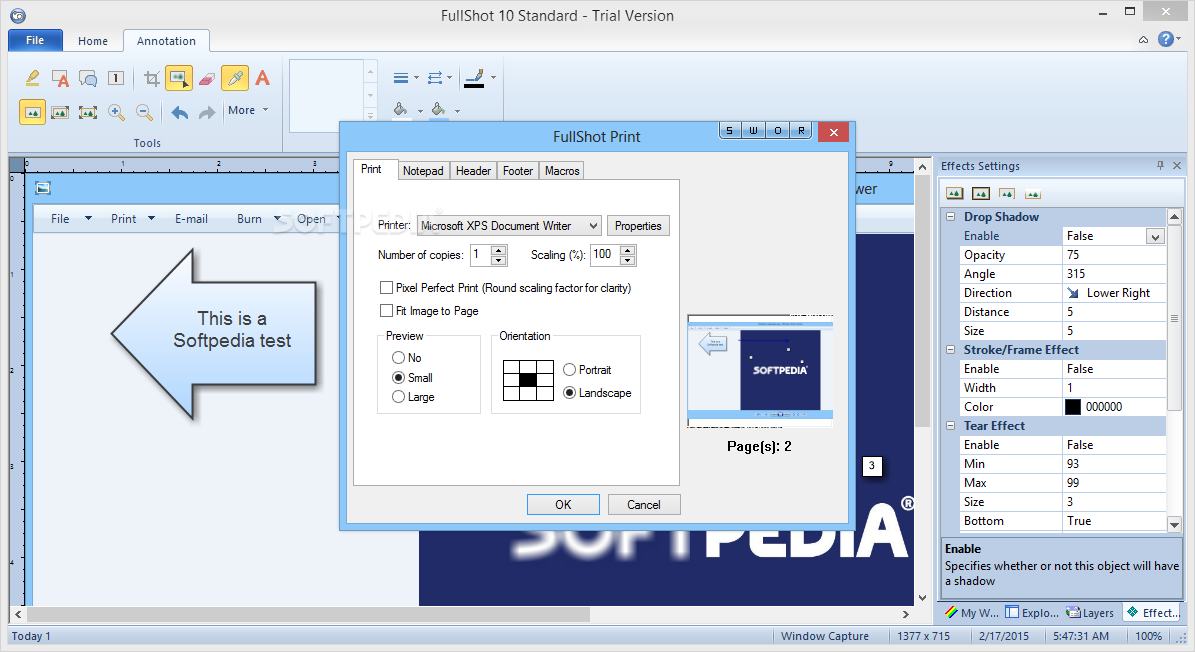Click the black stroke Color swatch
1195x652 pixels.
tap(1073, 407)
